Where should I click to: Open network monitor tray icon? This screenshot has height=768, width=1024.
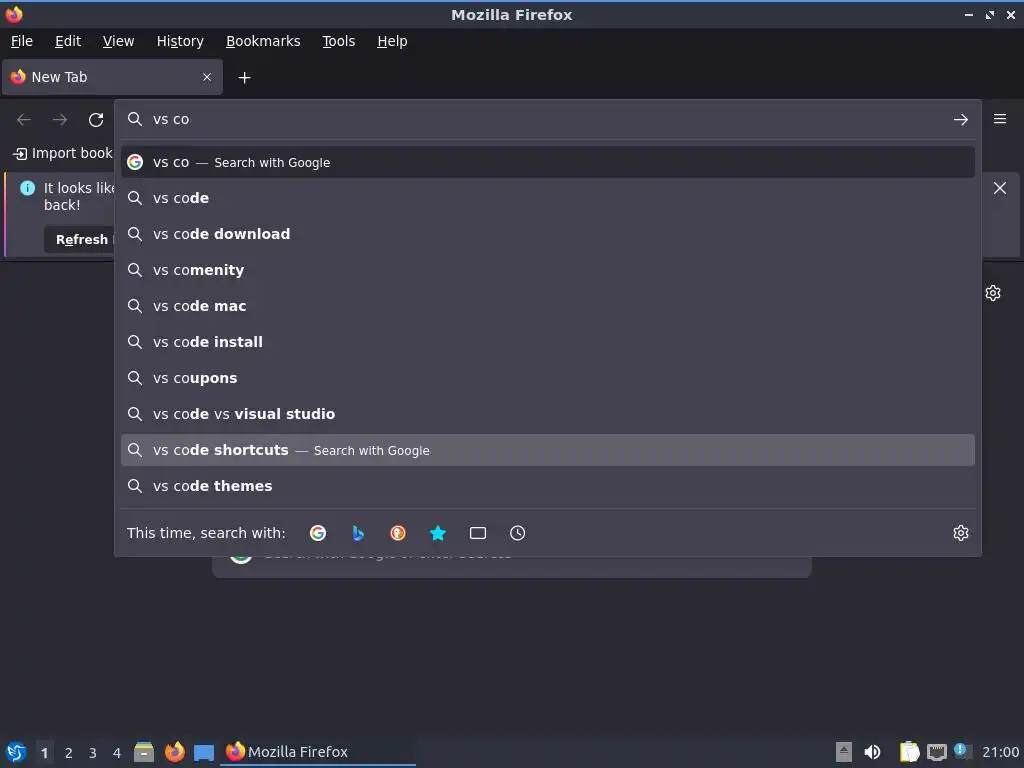(x=937, y=752)
